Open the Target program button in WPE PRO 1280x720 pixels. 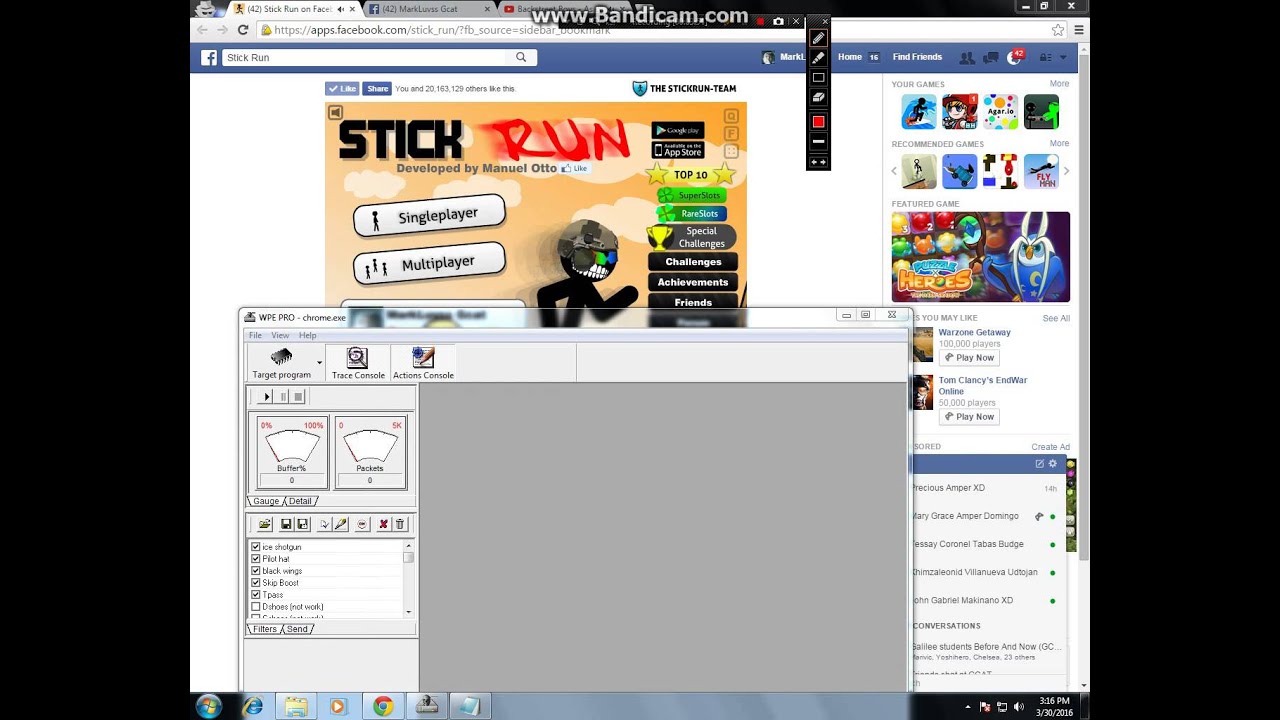[282, 364]
